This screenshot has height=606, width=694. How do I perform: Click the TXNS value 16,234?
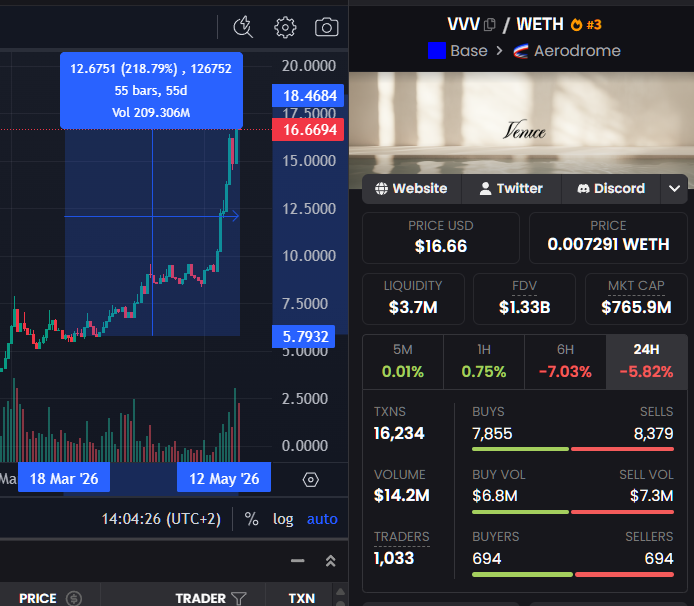tap(399, 433)
